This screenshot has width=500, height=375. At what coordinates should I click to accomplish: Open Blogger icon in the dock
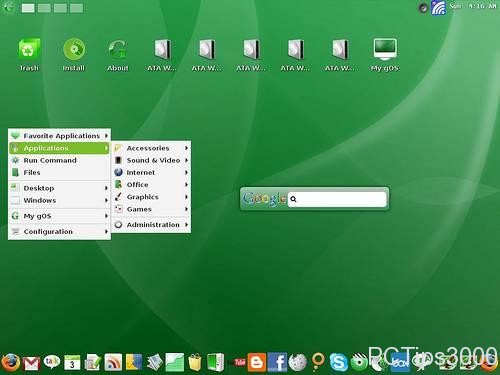point(257,362)
